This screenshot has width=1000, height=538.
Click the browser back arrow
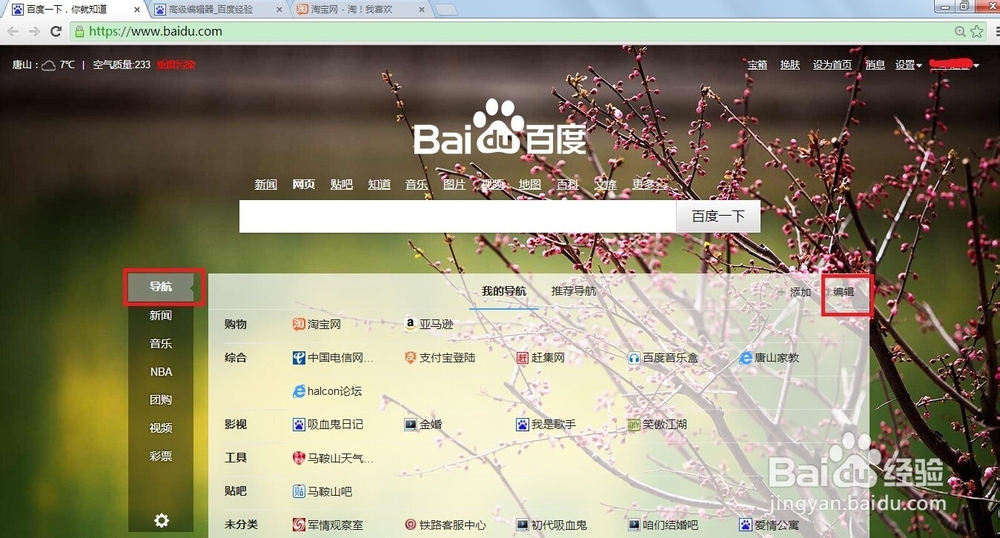13,31
